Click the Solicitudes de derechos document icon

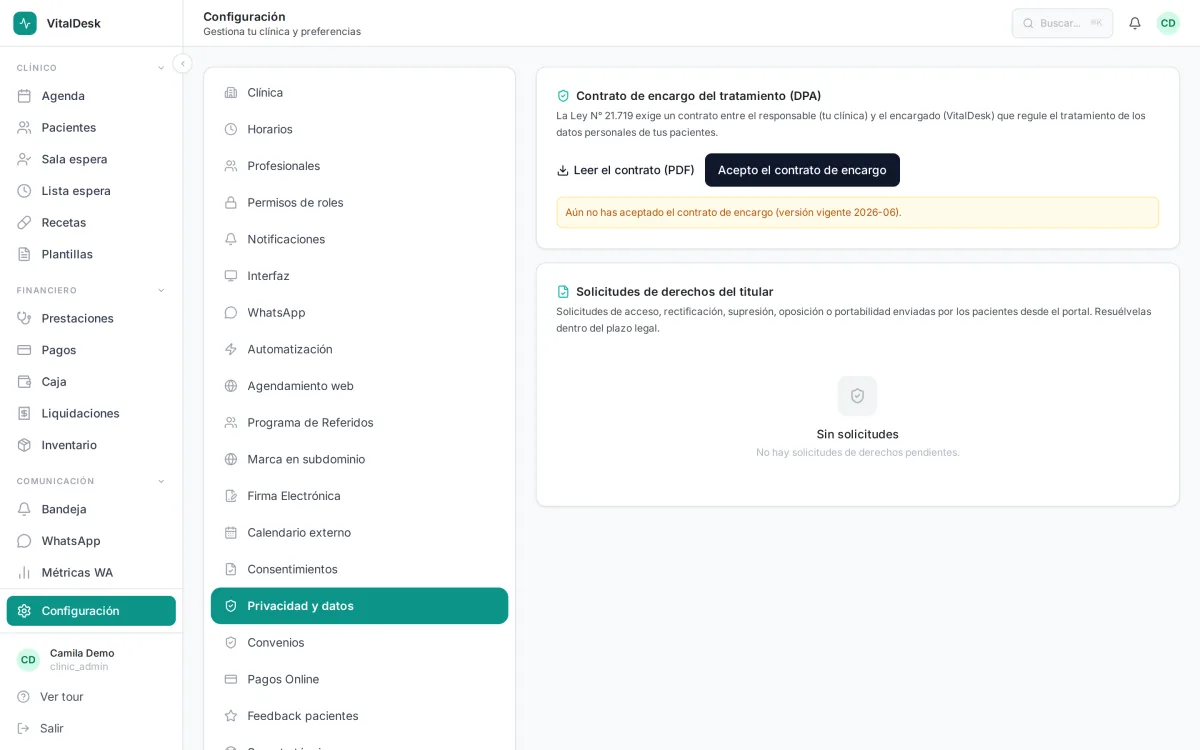click(x=563, y=292)
